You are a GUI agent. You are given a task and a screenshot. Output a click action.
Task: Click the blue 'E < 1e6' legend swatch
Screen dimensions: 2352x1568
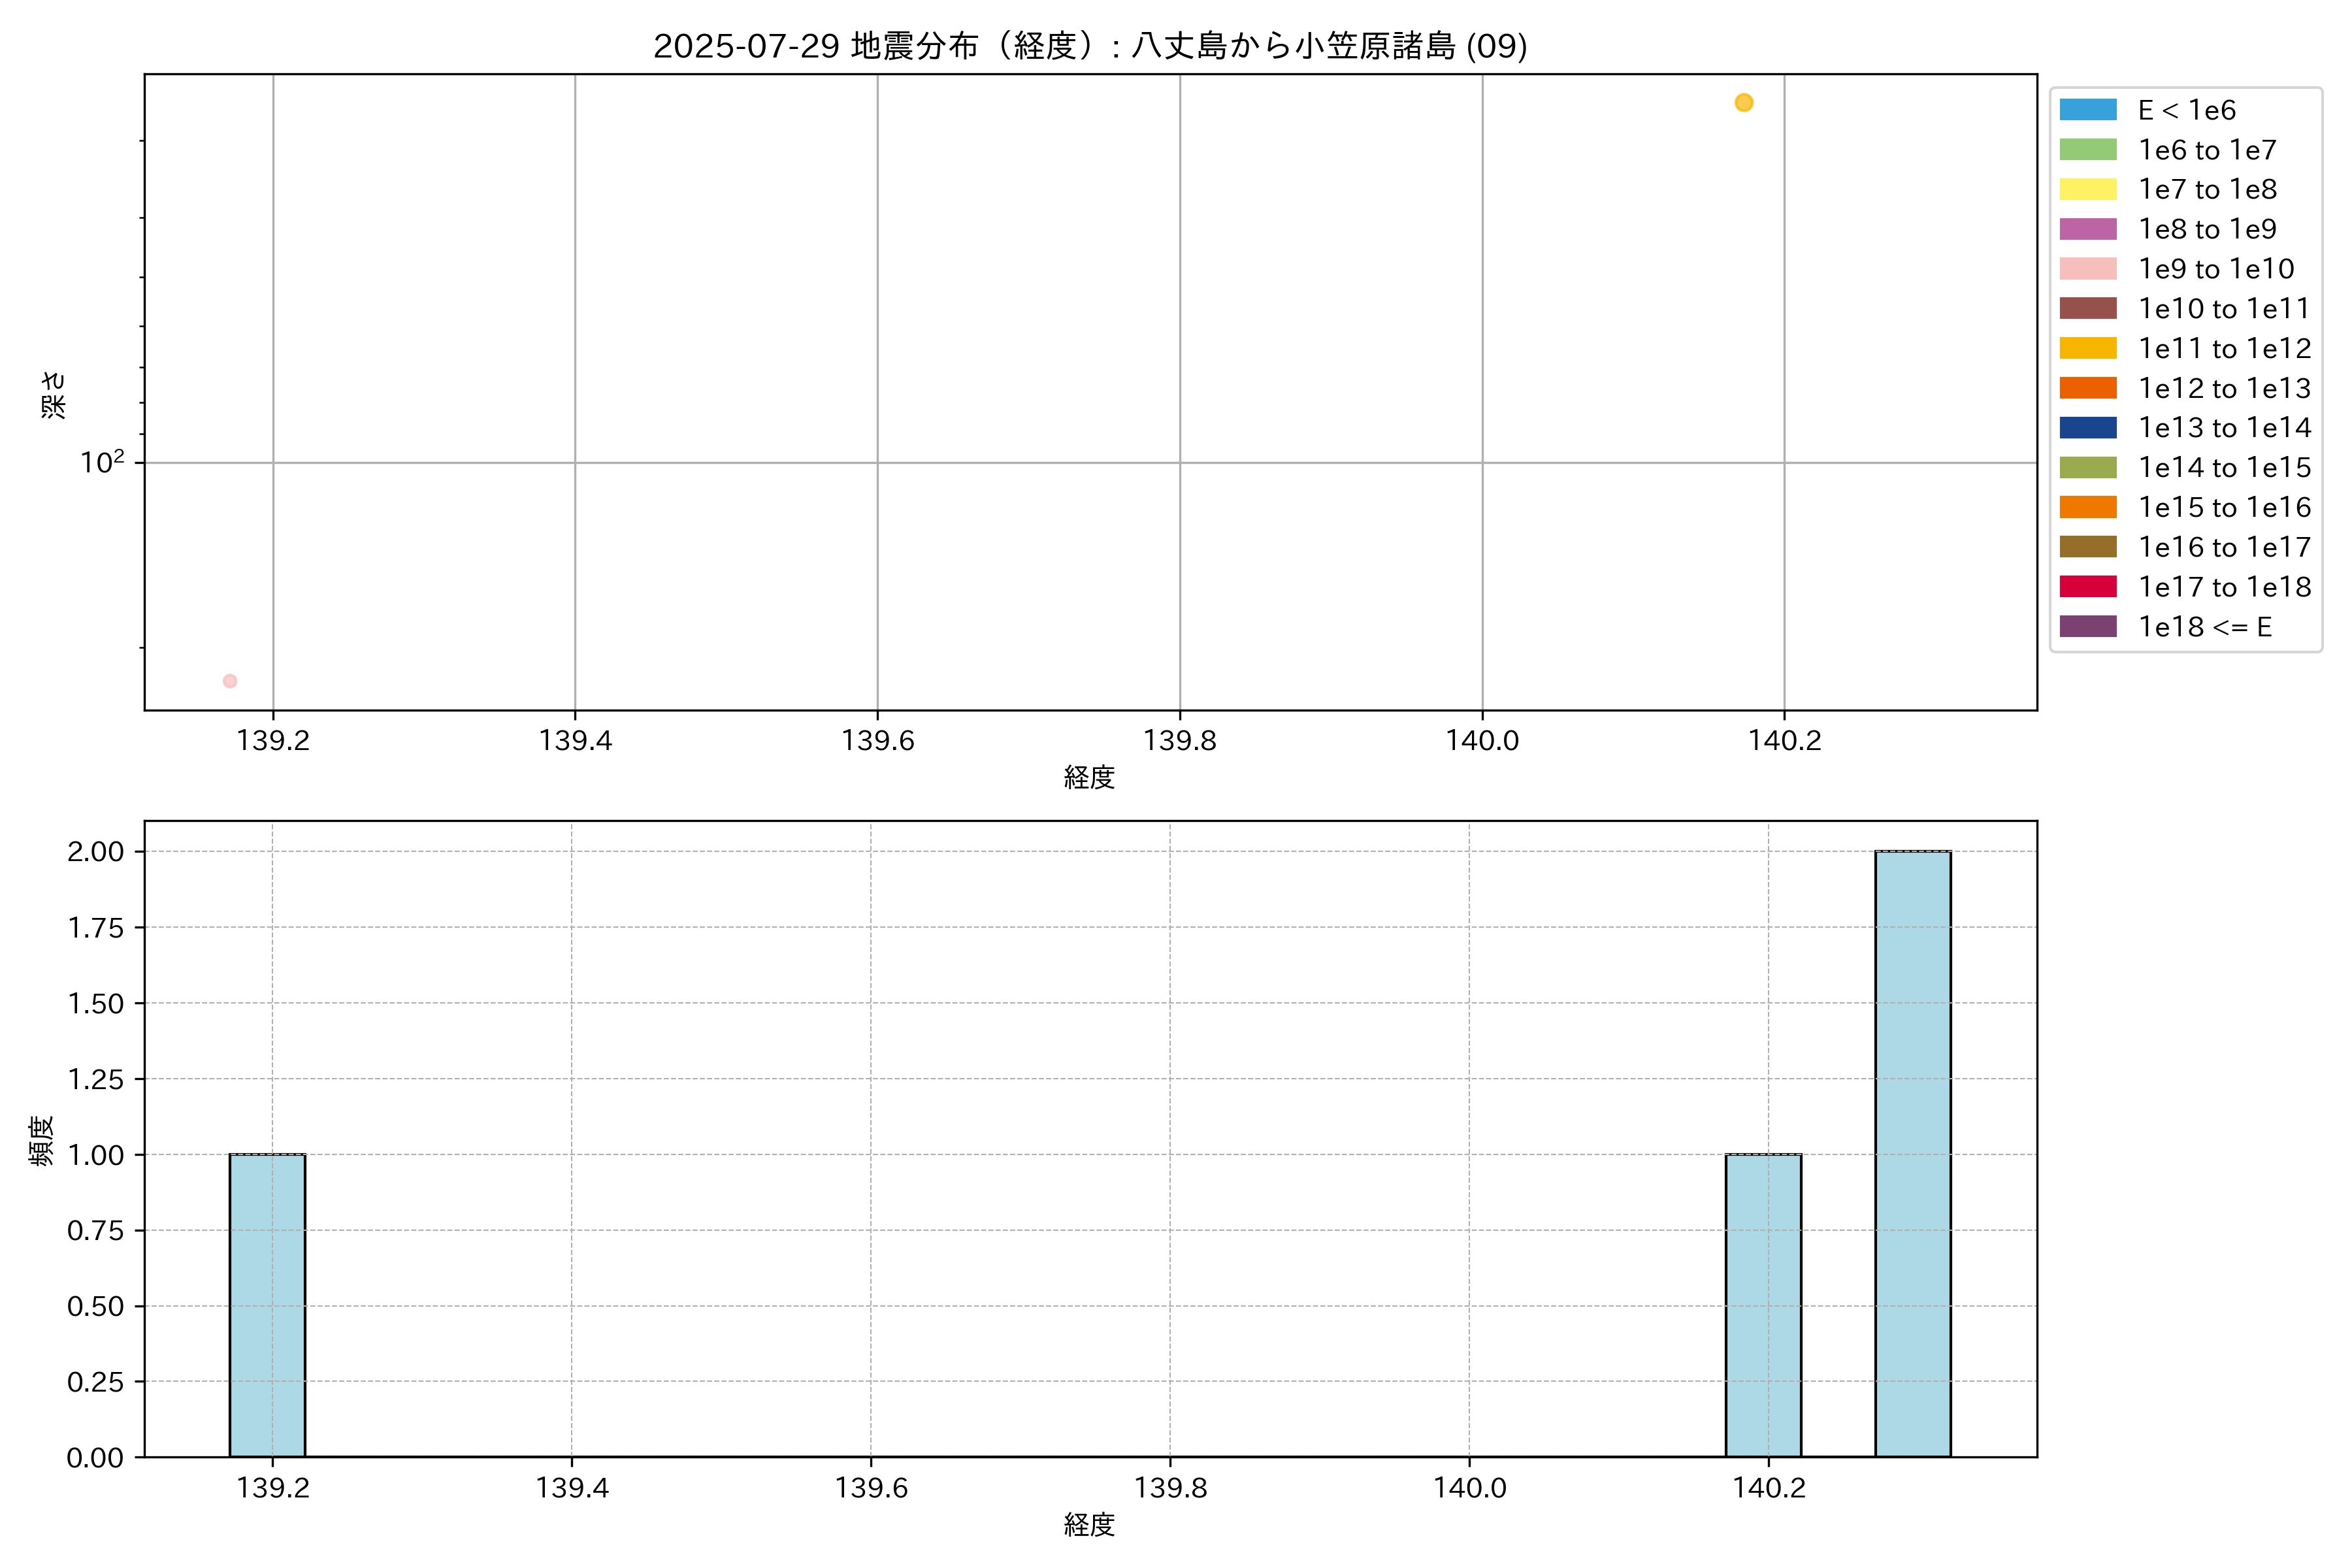click(2088, 110)
